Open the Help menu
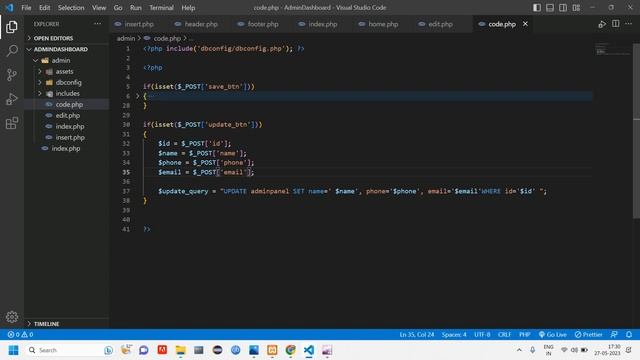 [x=188, y=8]
